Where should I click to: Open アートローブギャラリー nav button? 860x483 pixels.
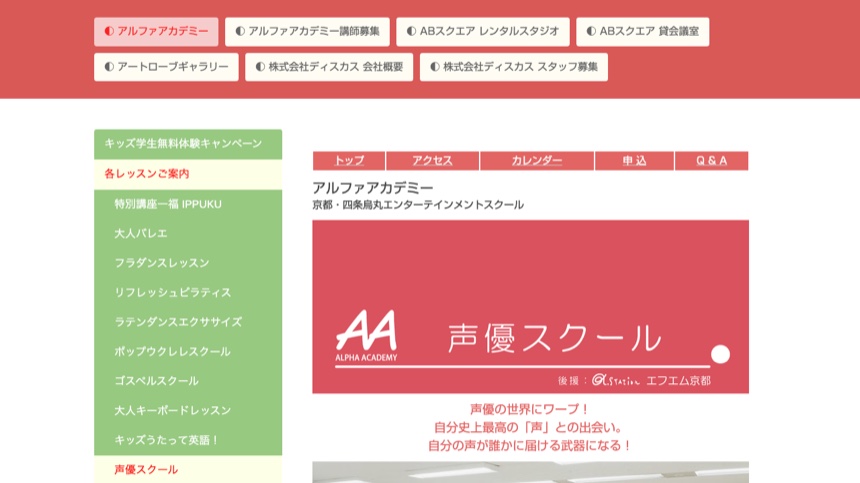166,67
